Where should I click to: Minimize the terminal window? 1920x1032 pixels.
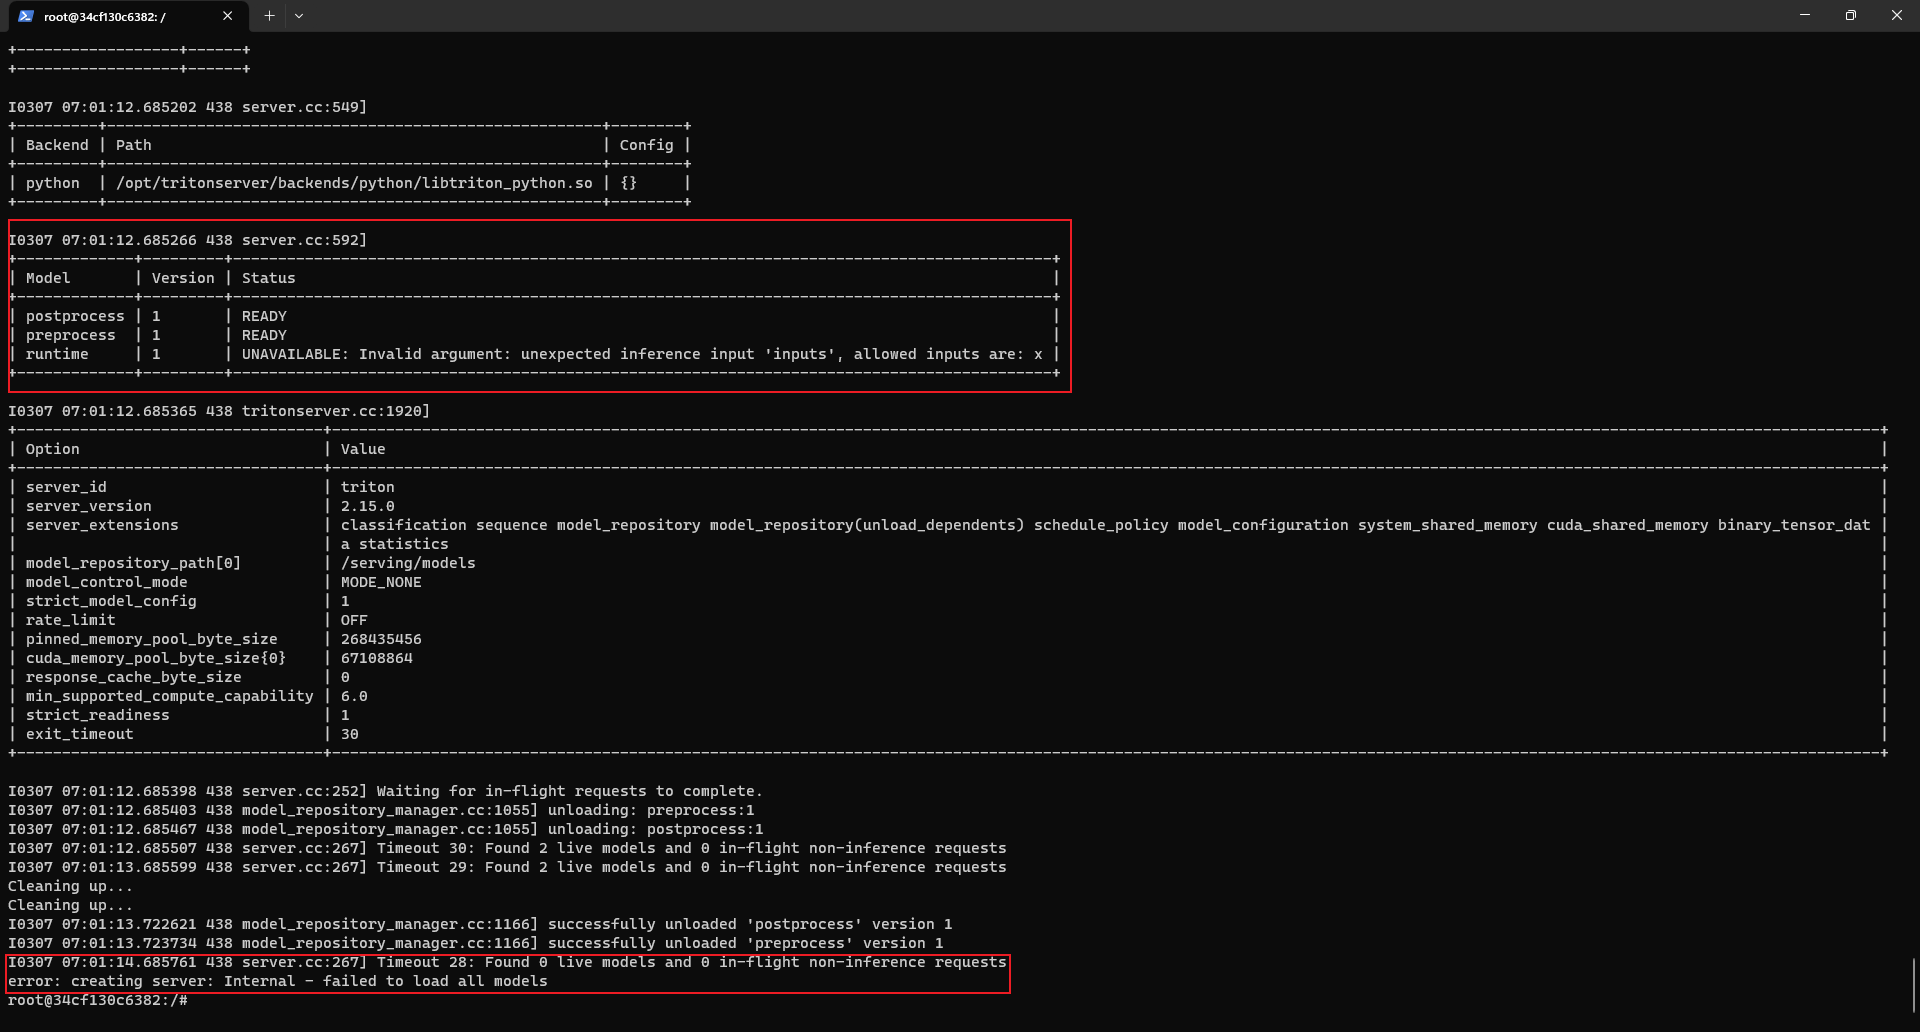pyautogui.click(x=1805, y=15)
